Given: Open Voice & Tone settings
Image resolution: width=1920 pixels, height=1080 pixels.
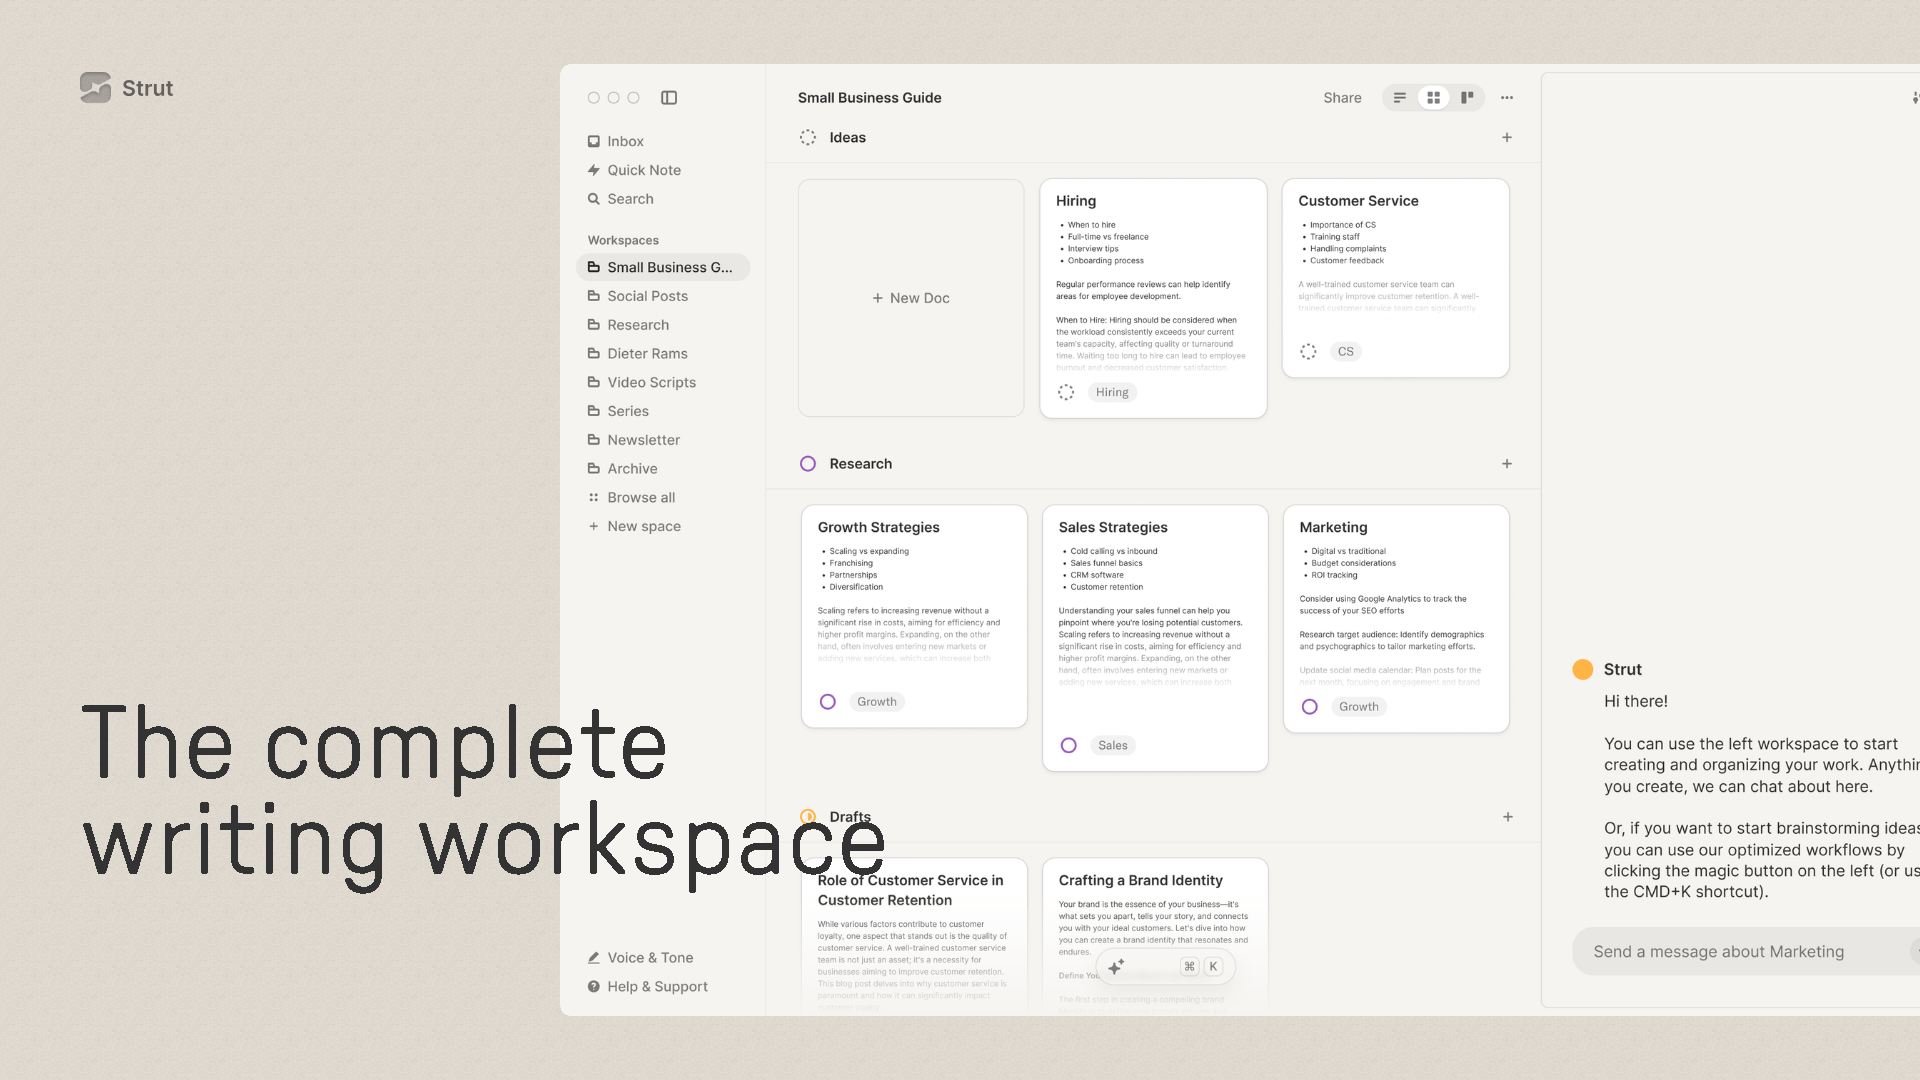Looking at the screenshot, I should pyautogui.click(x=650, y=957).
